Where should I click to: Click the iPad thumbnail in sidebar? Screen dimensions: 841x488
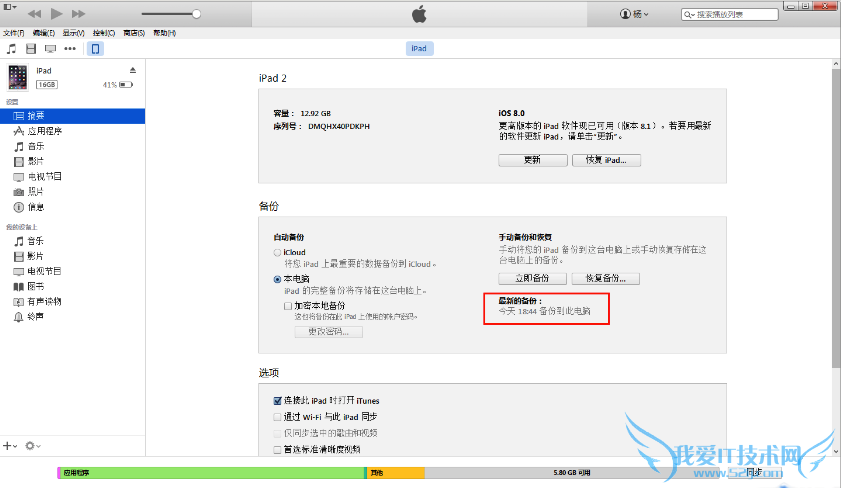18,77
